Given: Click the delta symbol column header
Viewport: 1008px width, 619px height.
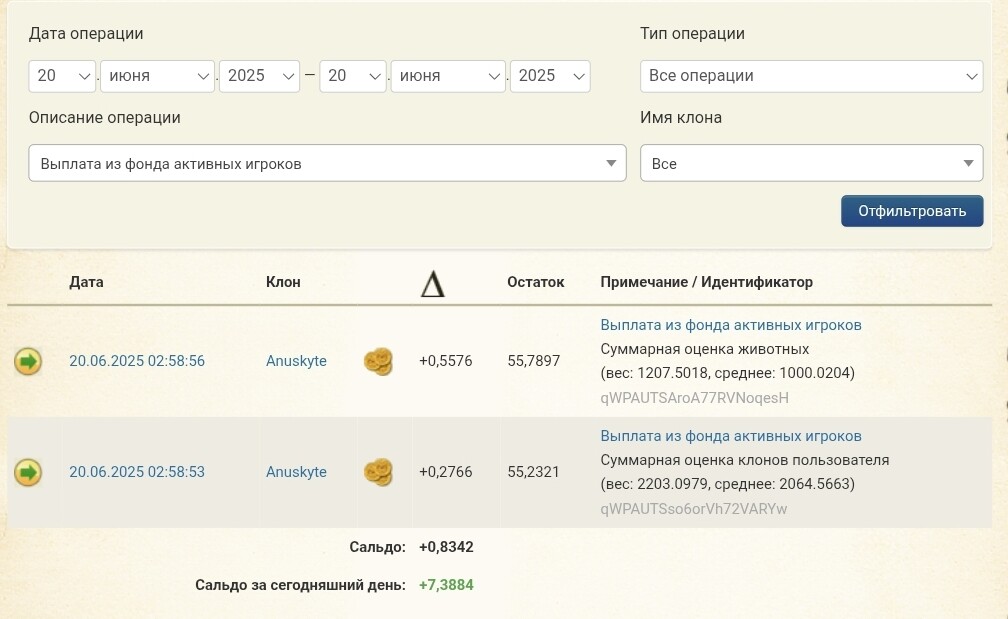Looking at the screenshot, I should (x=432, y=284).
